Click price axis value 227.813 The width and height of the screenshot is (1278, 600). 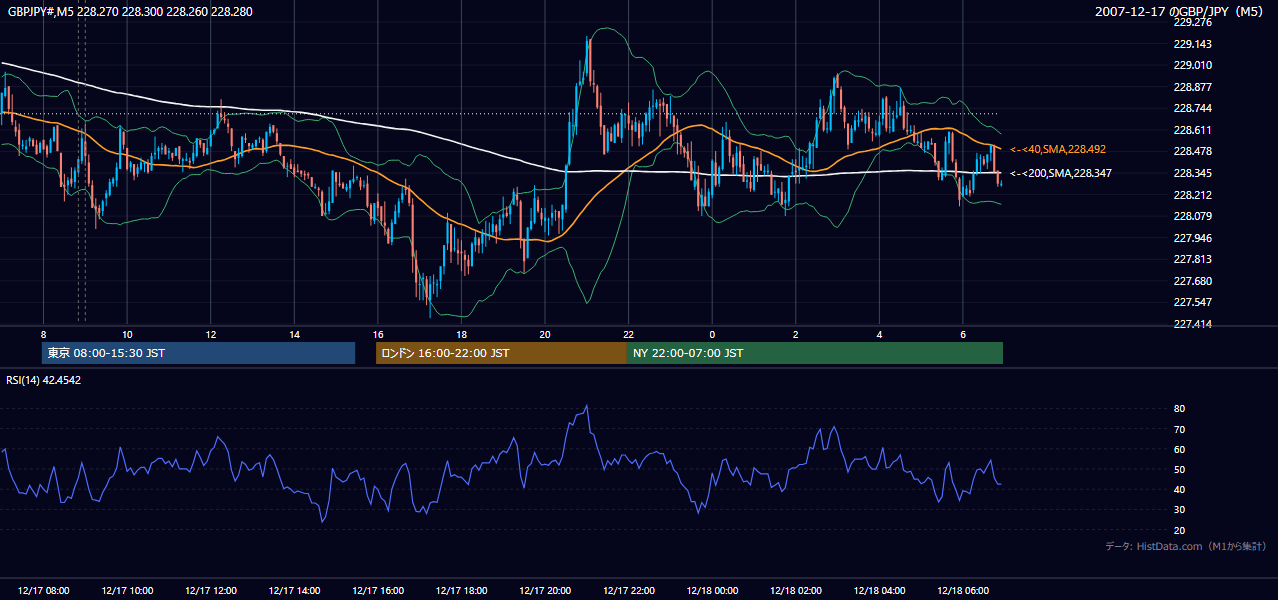[1192, 259]
